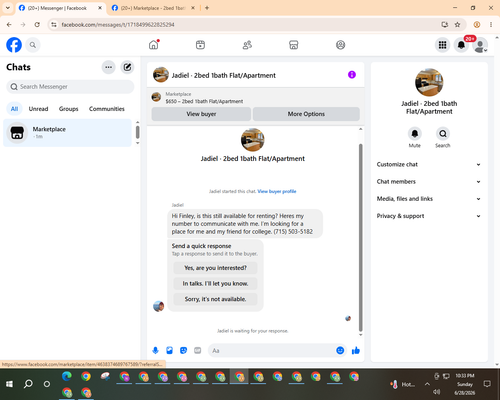Open Microsoft Edge from taskbar

(67, 376)
